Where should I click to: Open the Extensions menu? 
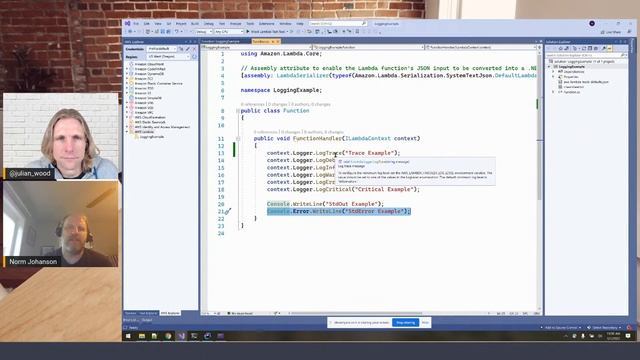point(266,24)
